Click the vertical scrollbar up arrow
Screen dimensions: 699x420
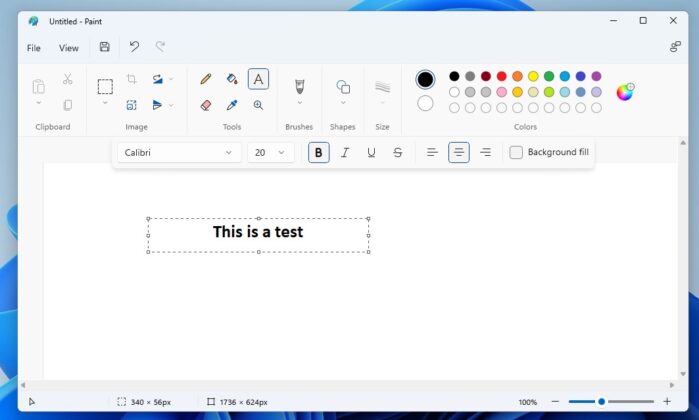[683, 143]
